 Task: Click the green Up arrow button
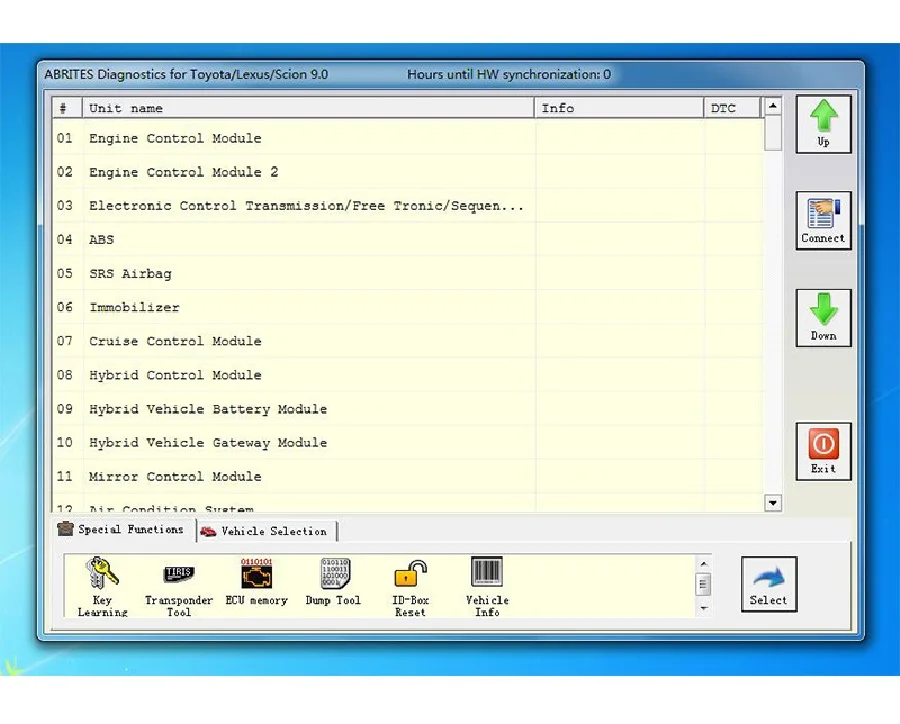[823, 124]
